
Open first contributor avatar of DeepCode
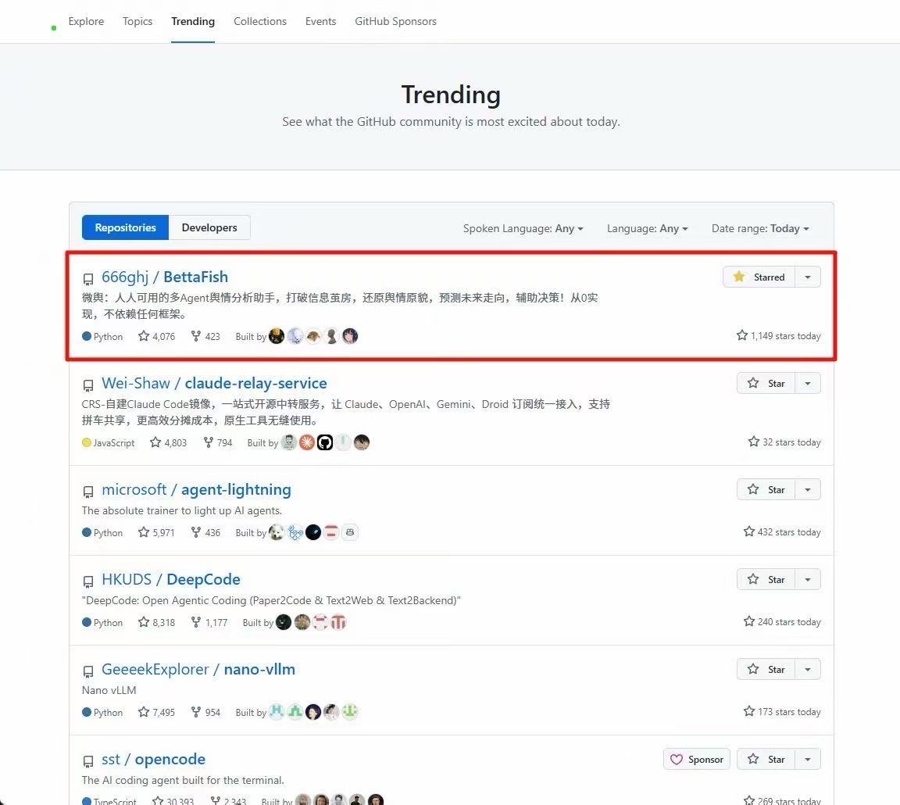(284, 622)
